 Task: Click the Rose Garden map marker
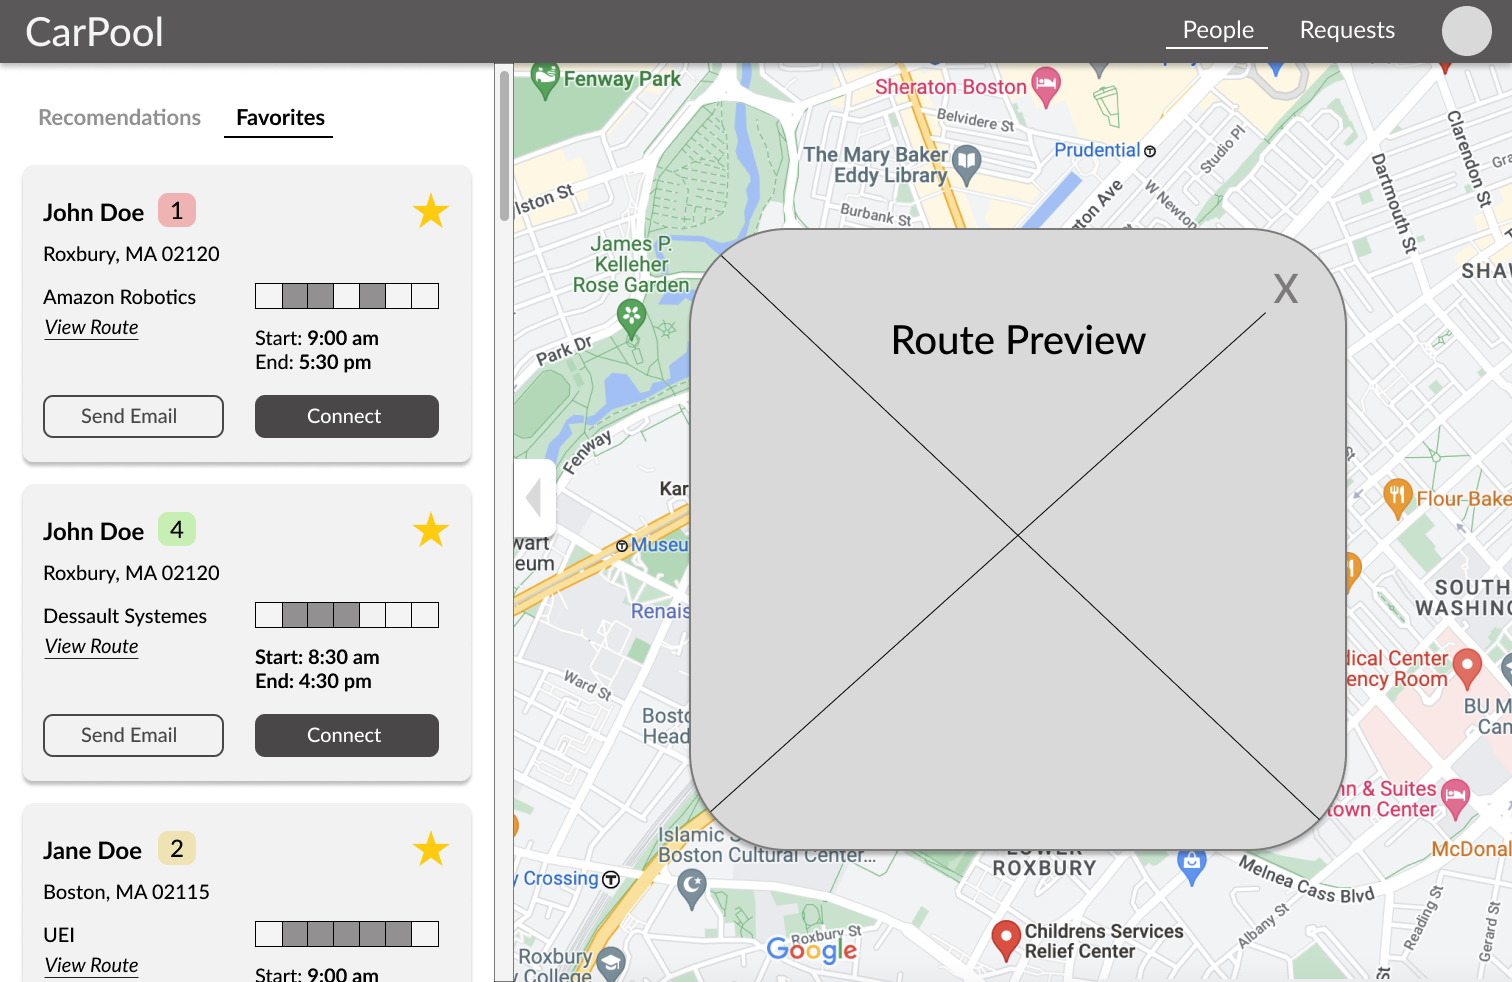click(x=631, y=319)
